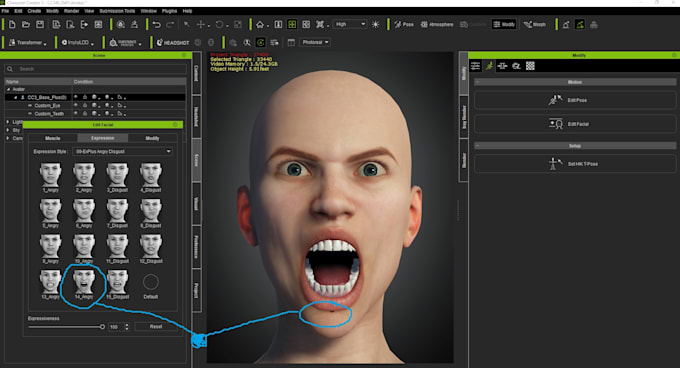Select the Expression tab in Edit Facial

coord(103,138)
